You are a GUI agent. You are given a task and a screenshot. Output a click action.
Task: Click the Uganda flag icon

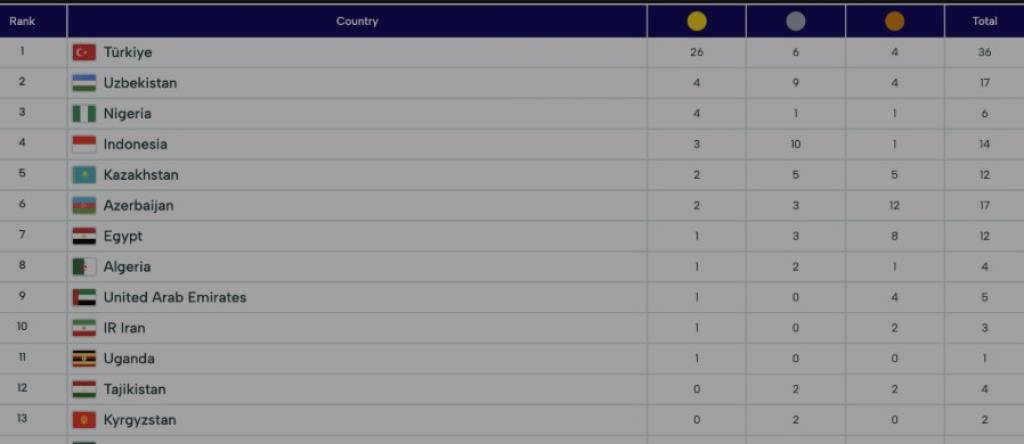[x=84, y=359]
